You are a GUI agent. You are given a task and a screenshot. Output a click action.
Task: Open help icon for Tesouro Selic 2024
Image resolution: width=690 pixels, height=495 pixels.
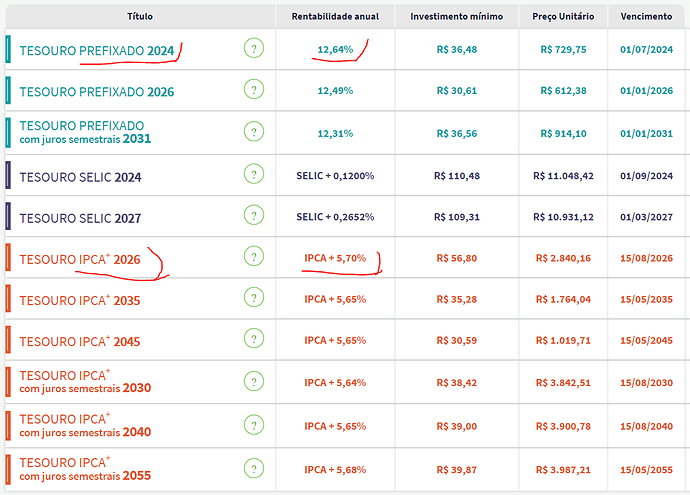tap(254, 174)
